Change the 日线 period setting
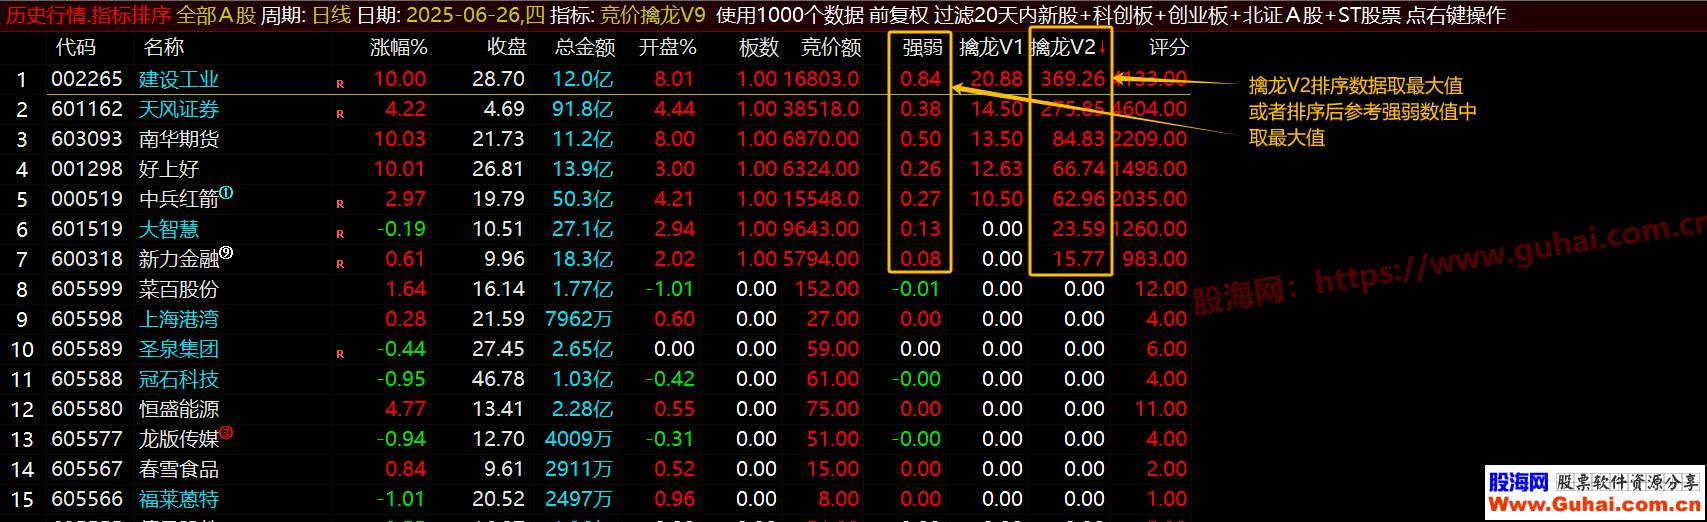 (x=332, y=15)
